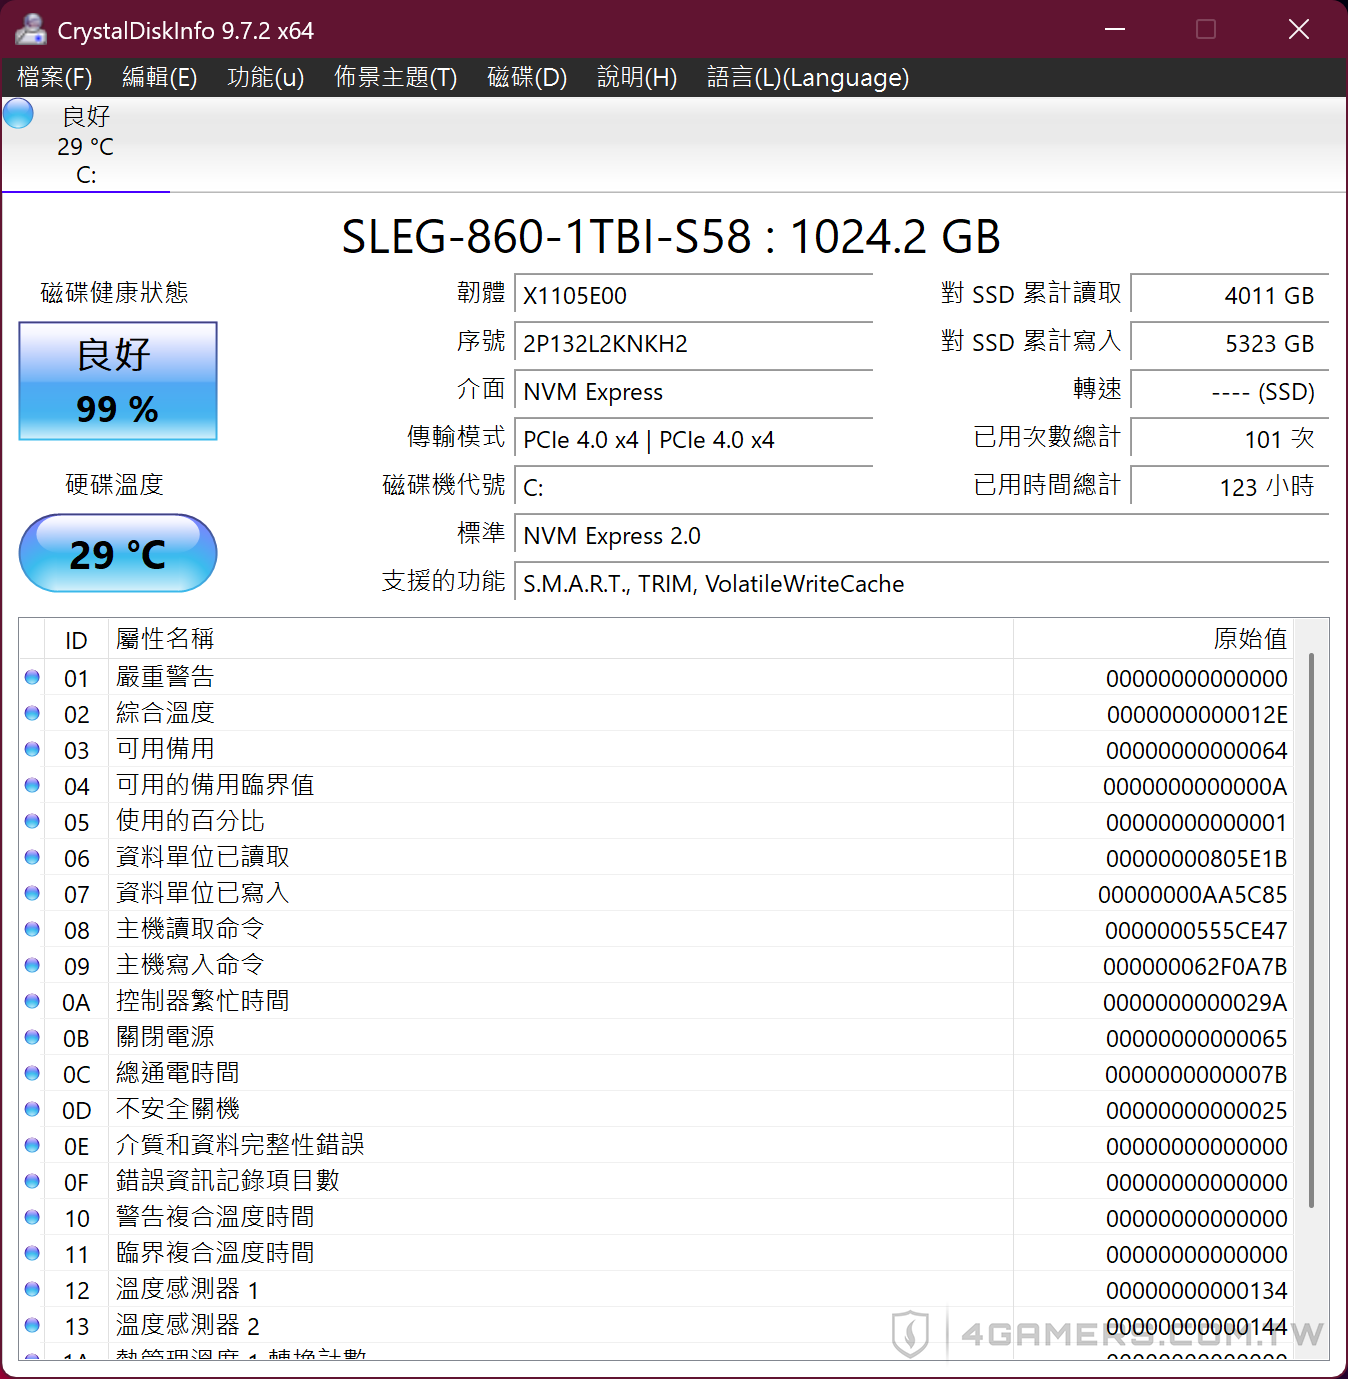The image size is (1348, 1379).
Task: Click the blue health dot on the C: tab
Action: (17, 113)
